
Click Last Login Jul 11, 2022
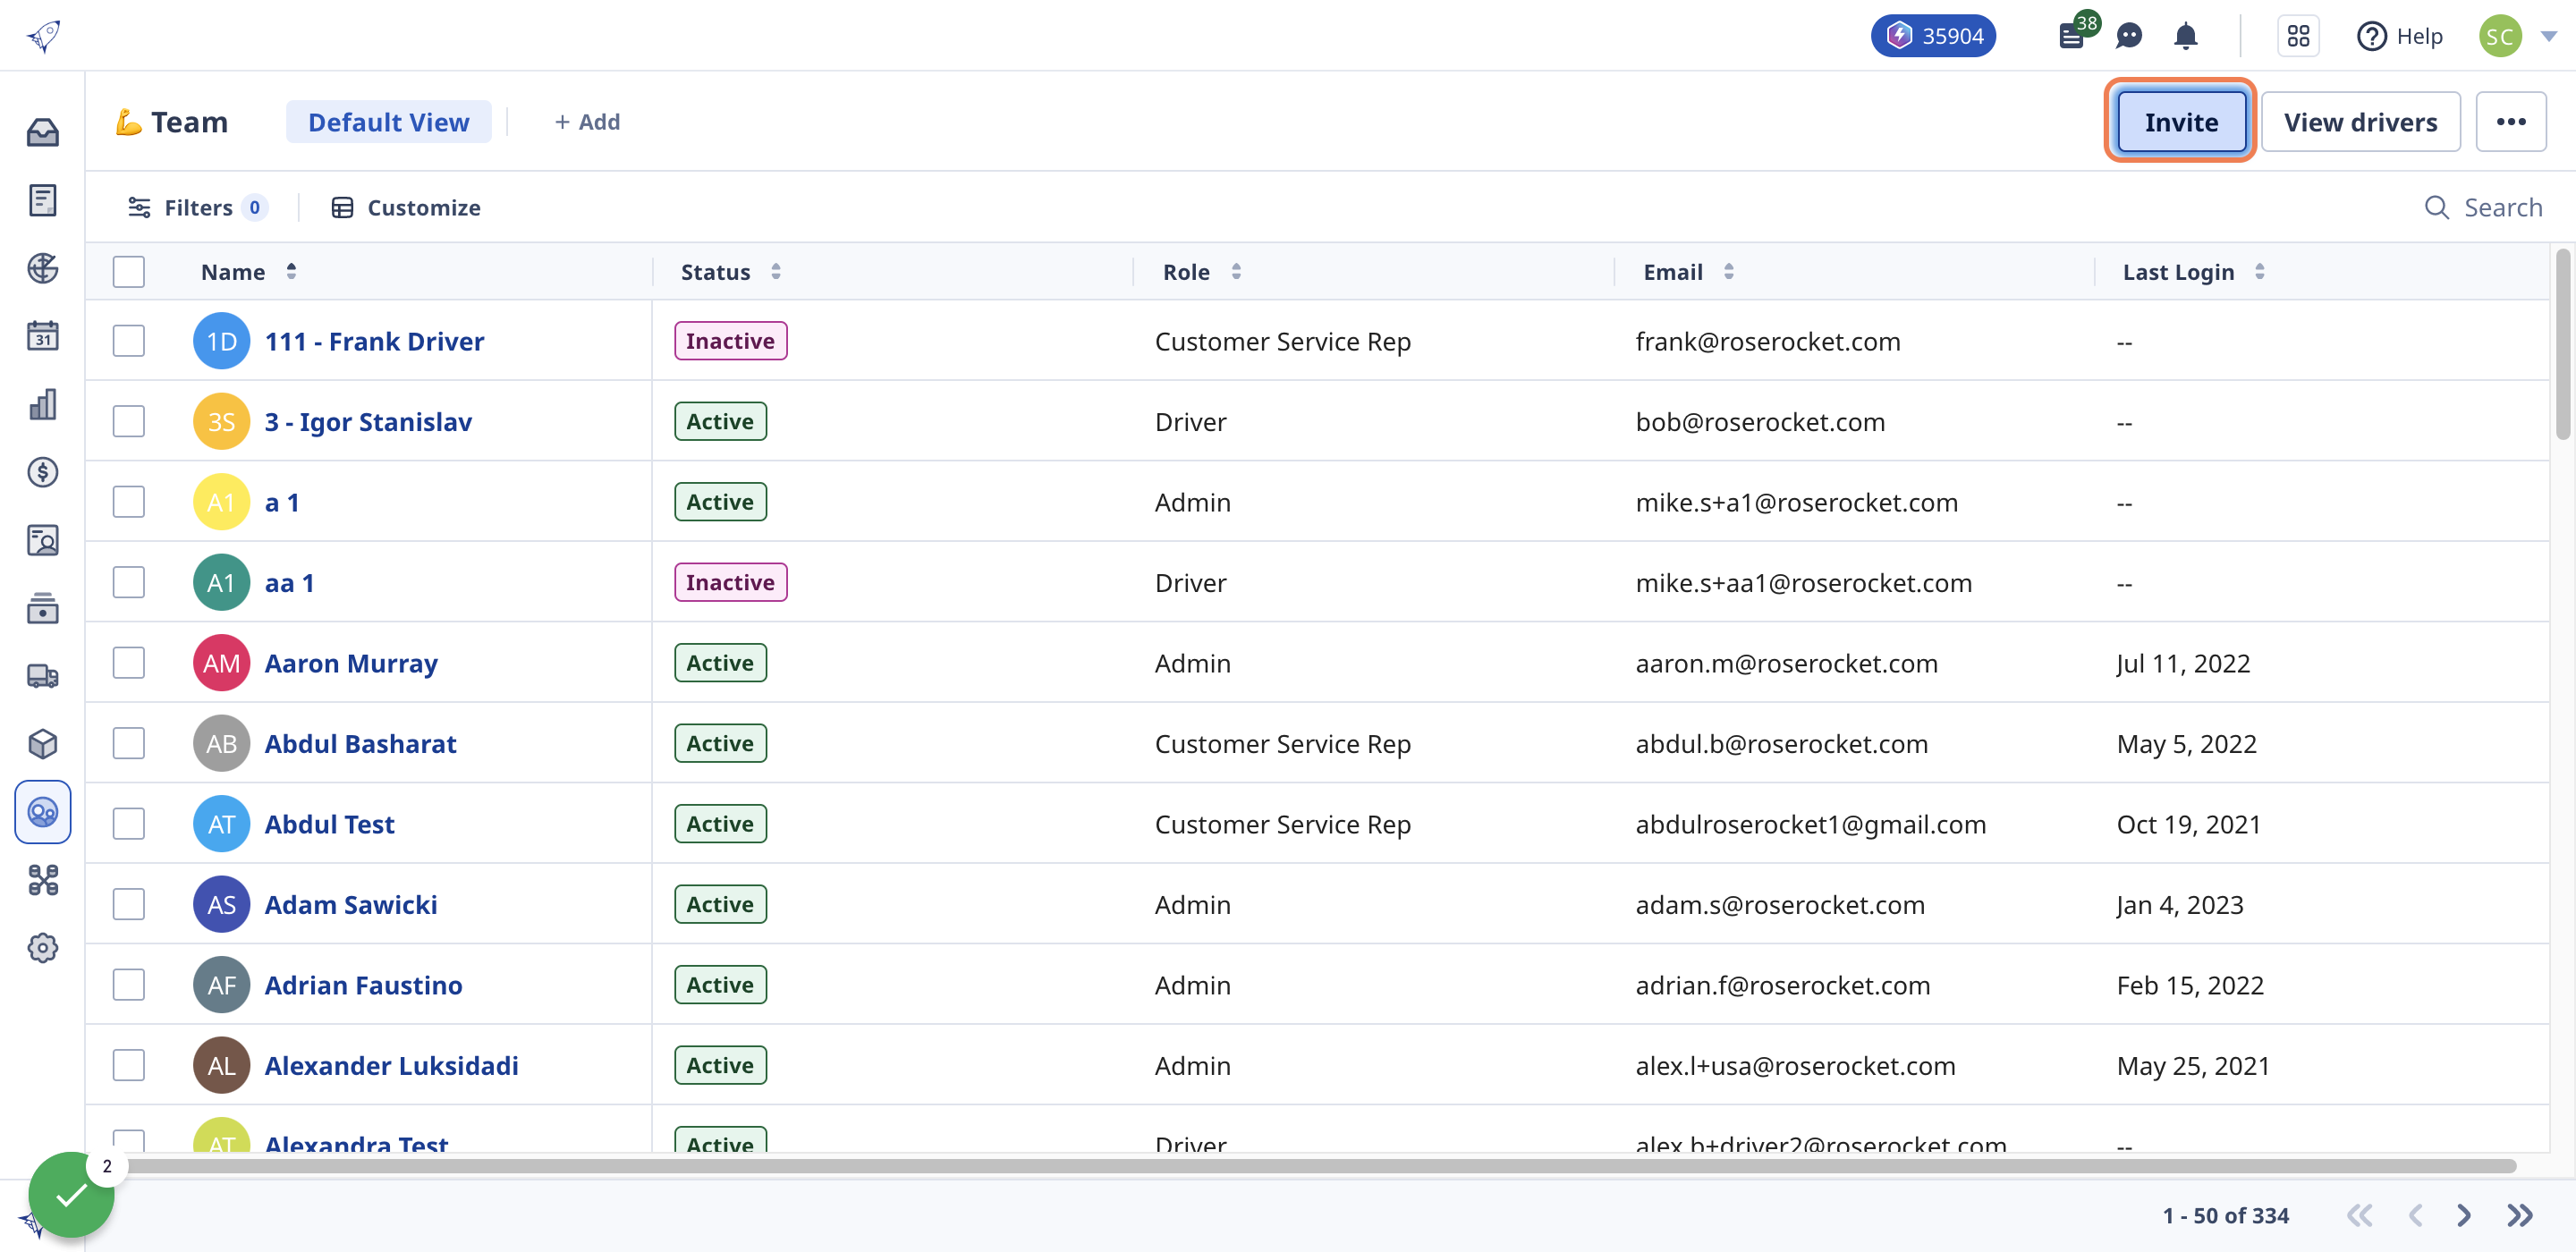pos(2183,663)
